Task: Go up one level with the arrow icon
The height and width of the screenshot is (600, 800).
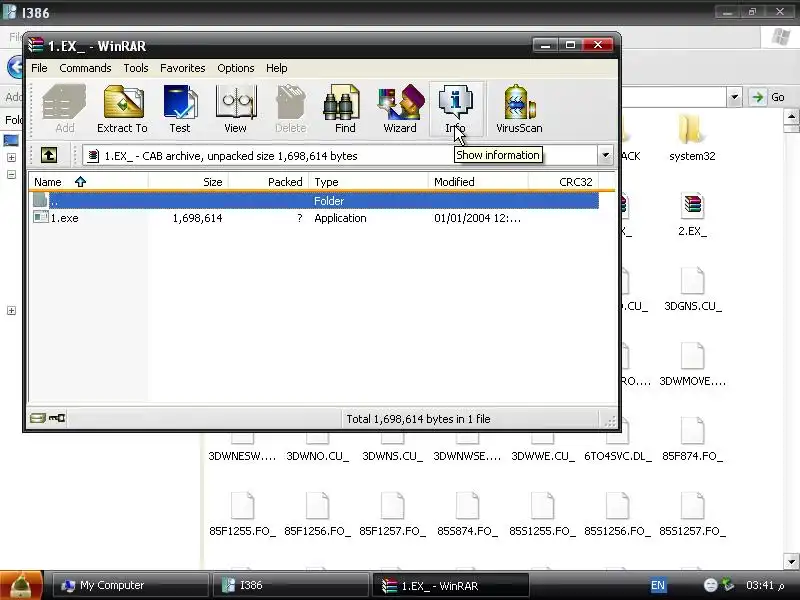Action: tap(49, 155)
